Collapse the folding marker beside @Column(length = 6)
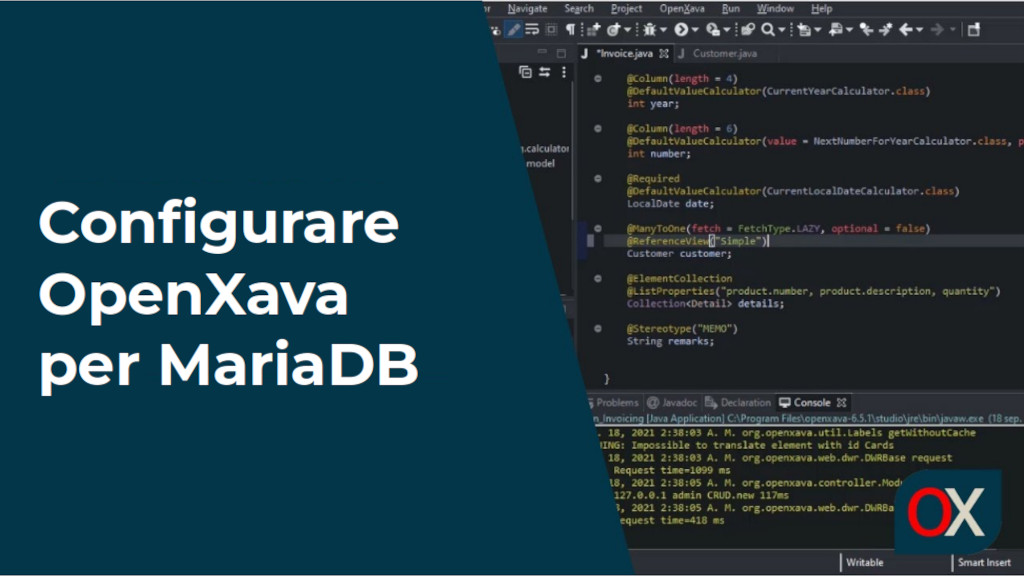Screen dimensions: 1024x577 click(x=598, y=129)
